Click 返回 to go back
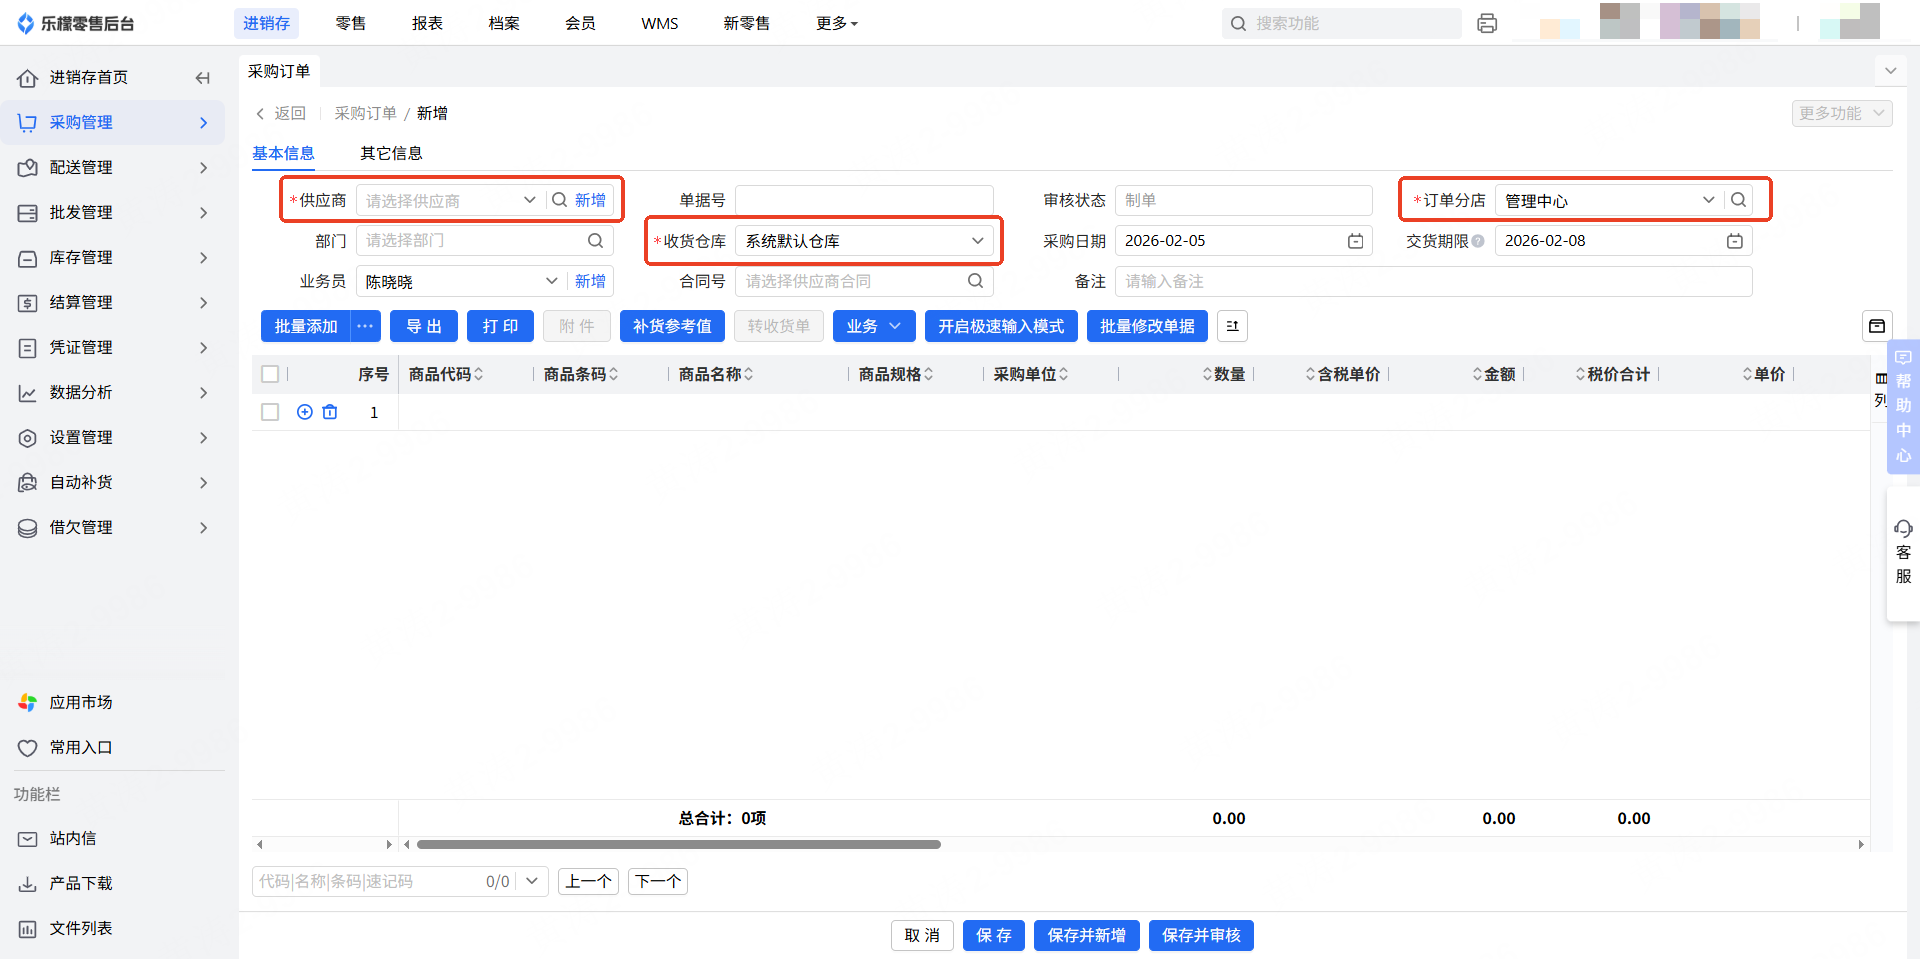Viewport: 1920px width, 959px height. pos(281,113)
